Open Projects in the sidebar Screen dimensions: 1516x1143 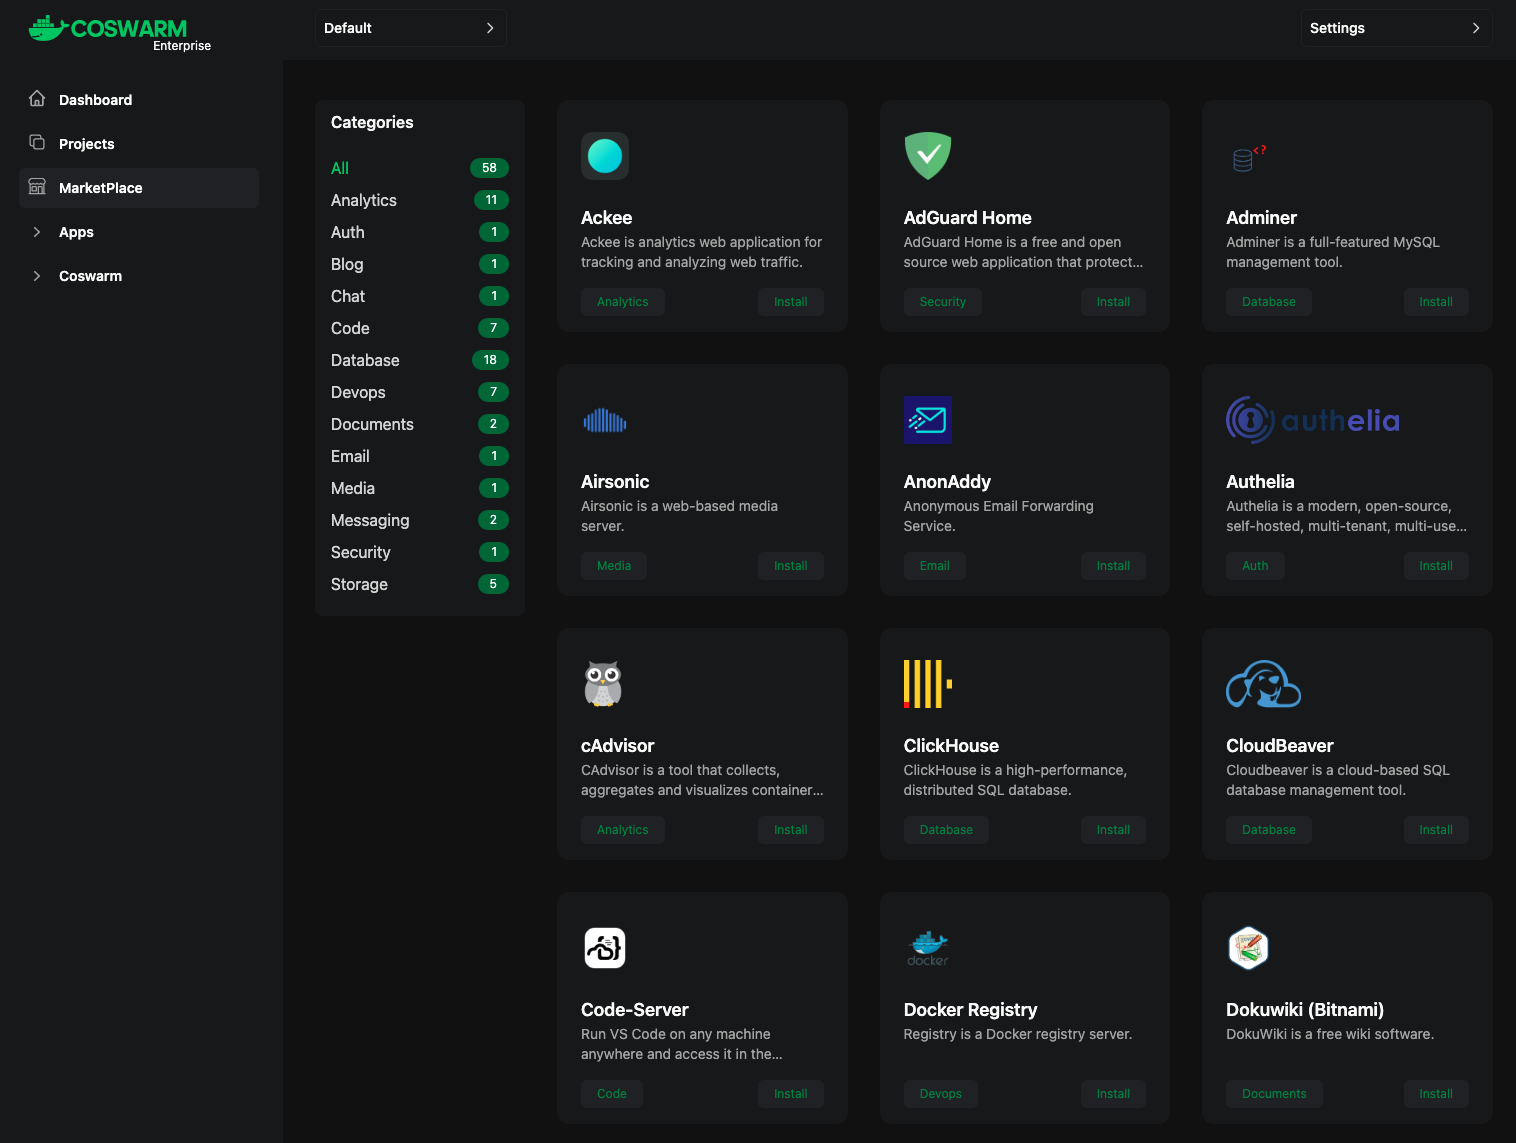[x=139, y=144]
